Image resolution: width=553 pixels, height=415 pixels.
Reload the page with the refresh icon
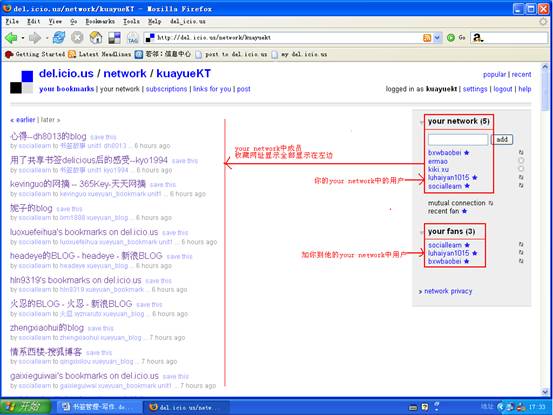pos(59,37)
